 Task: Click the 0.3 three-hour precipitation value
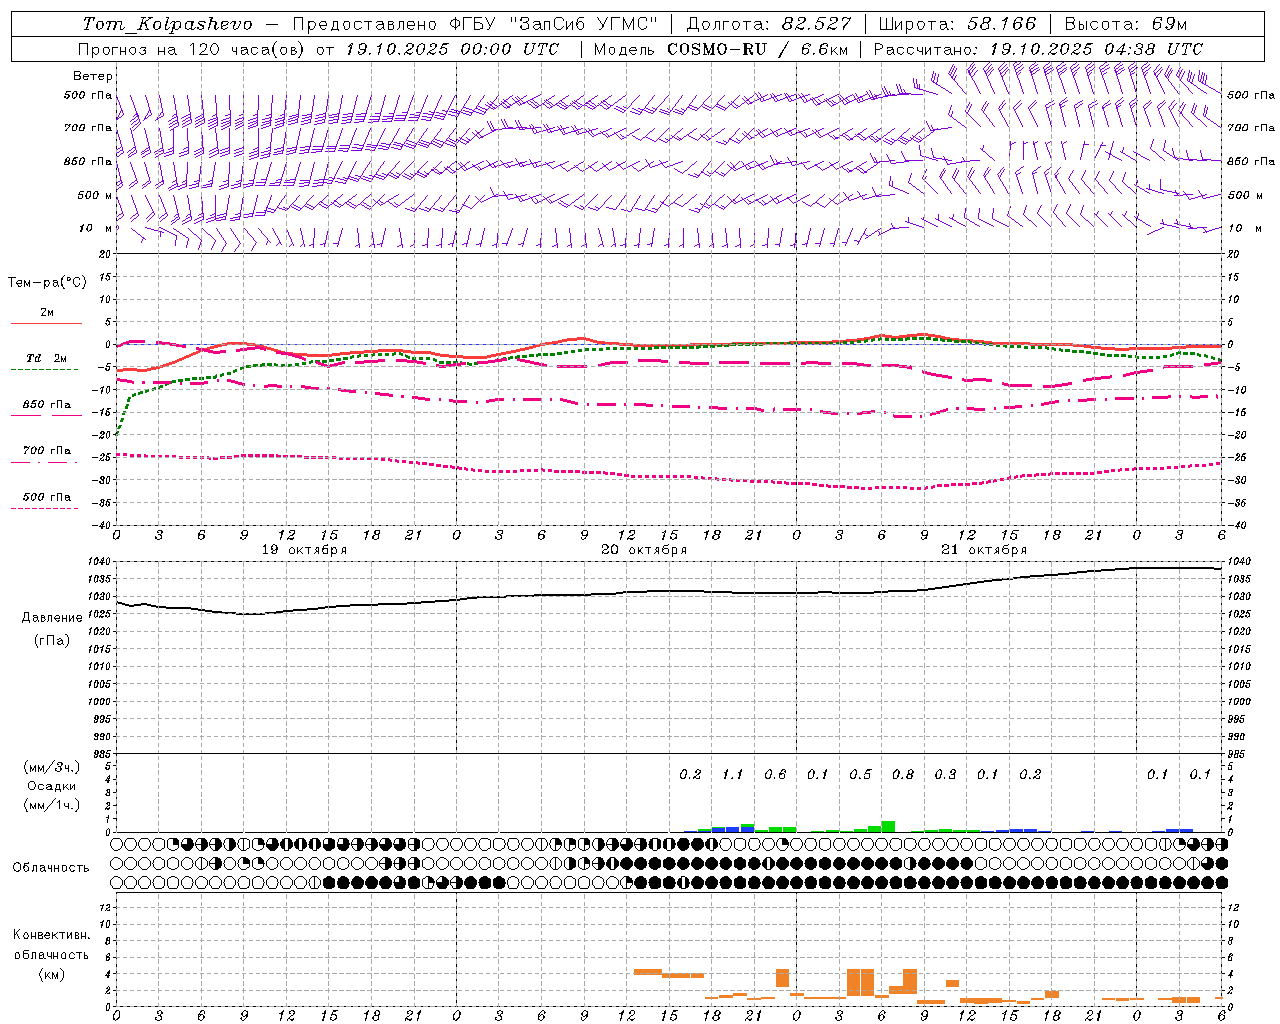pyautogui.click(x=945, y=774)
